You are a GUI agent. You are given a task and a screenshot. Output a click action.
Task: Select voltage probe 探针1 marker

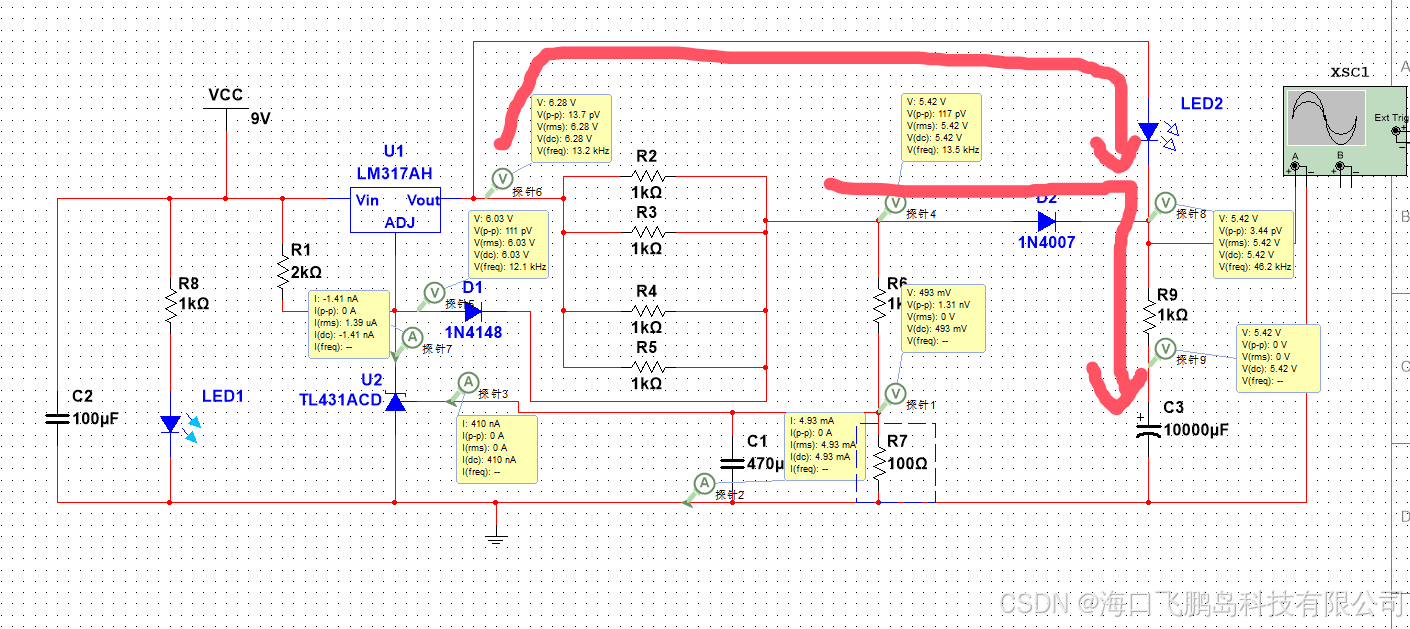click(x=895, y=393)
